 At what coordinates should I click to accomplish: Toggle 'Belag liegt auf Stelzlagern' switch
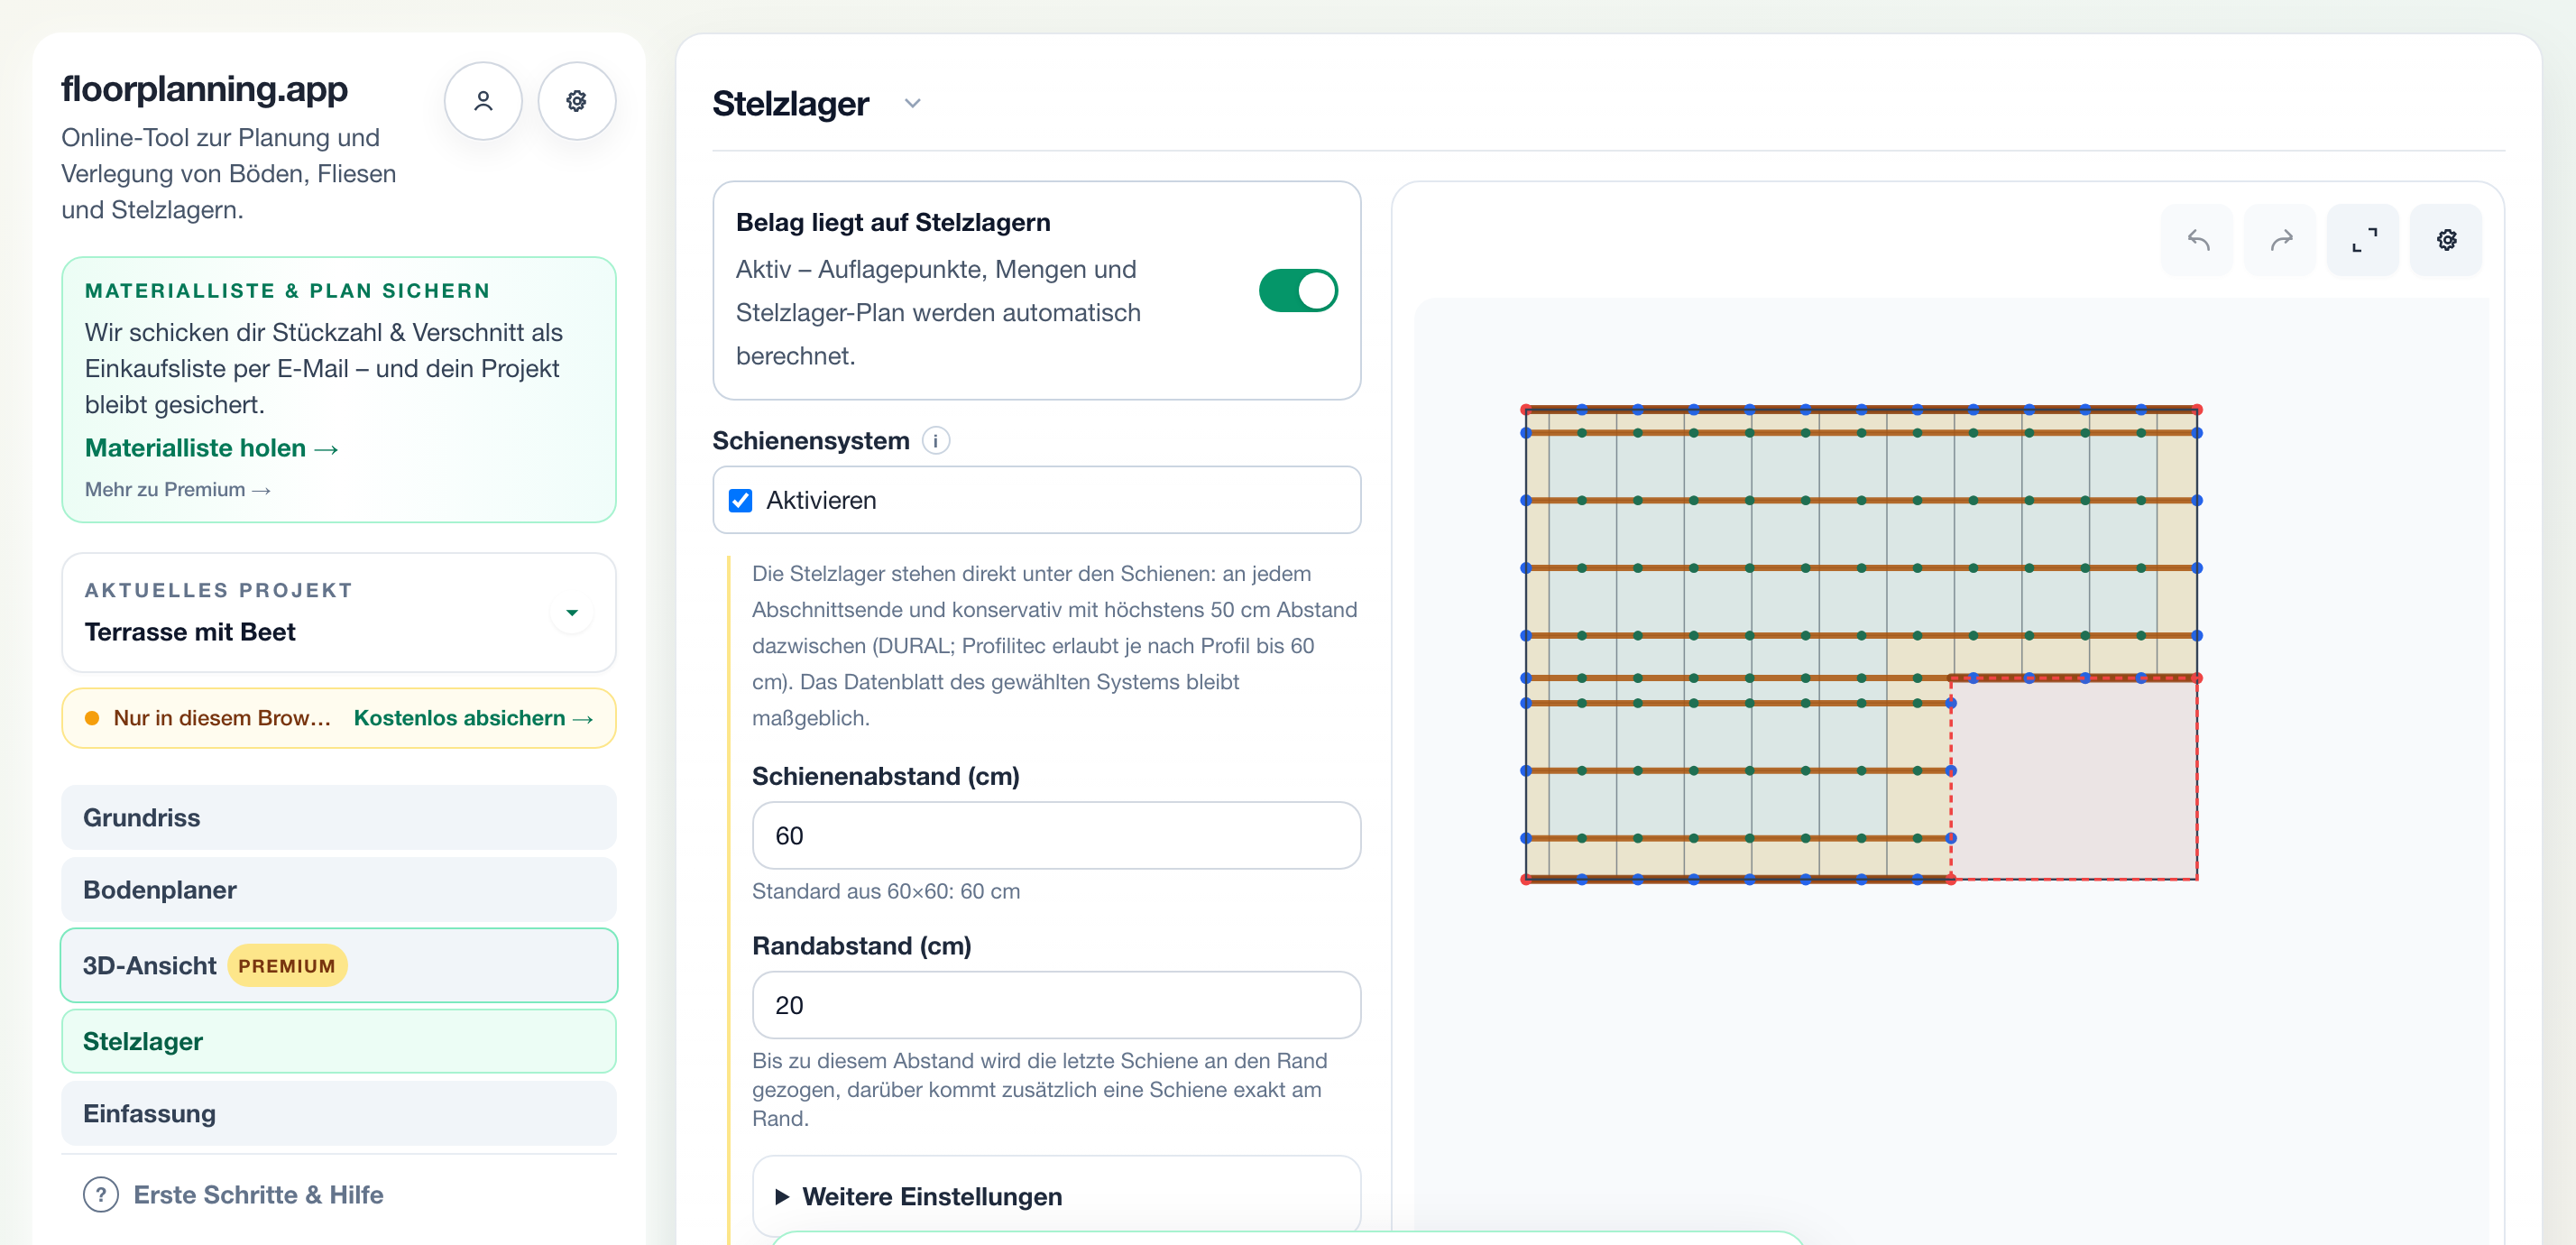click(x=1298, y=291)
